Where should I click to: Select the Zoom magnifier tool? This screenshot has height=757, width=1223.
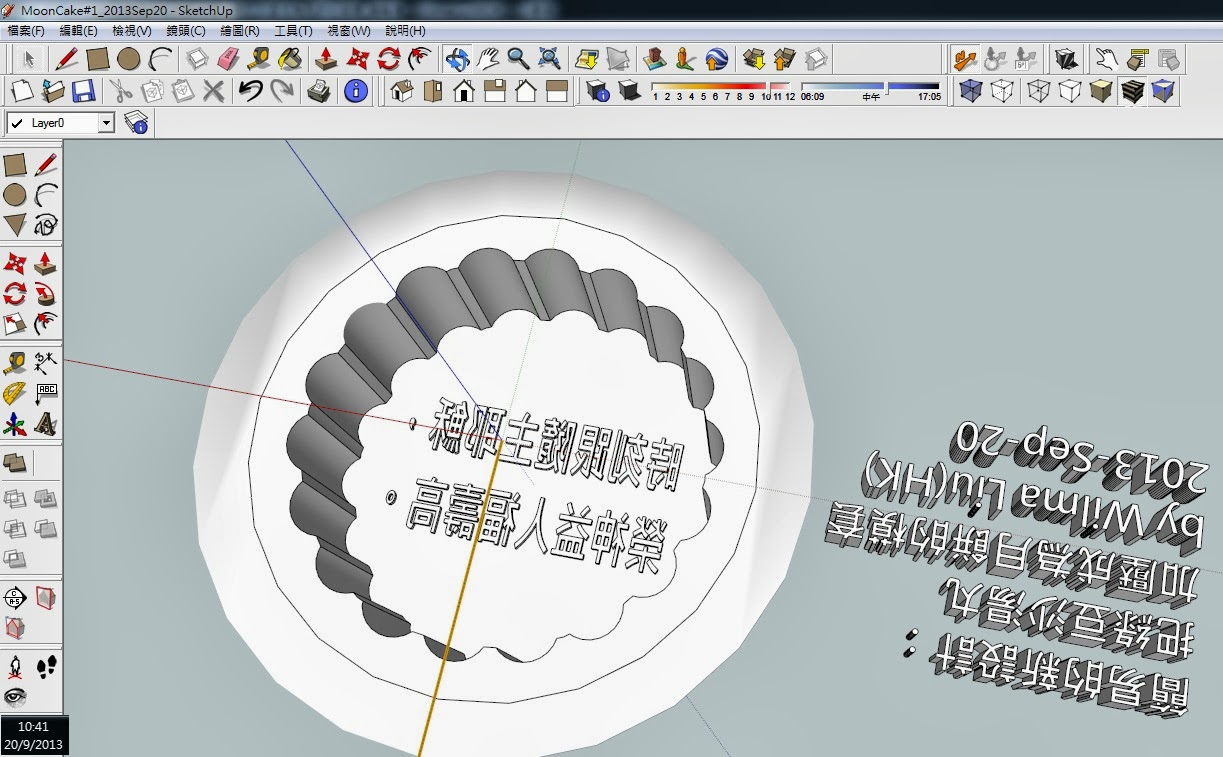tap(518, 58)
